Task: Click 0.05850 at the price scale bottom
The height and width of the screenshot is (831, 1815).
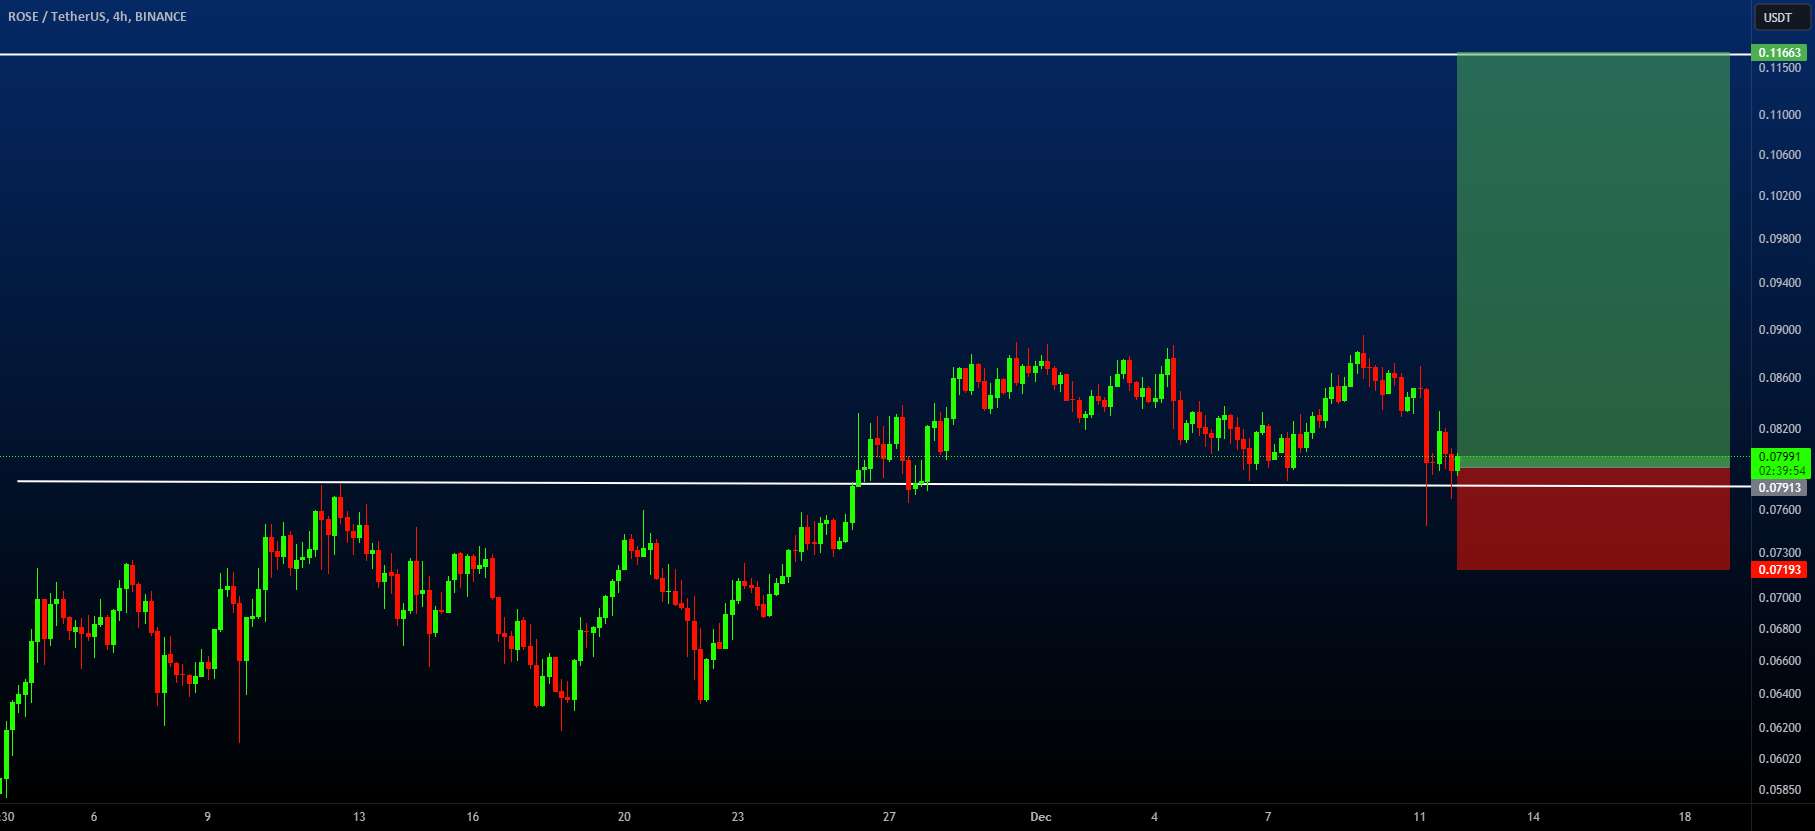Action: pyautogui.click(x=1779, y=790)
